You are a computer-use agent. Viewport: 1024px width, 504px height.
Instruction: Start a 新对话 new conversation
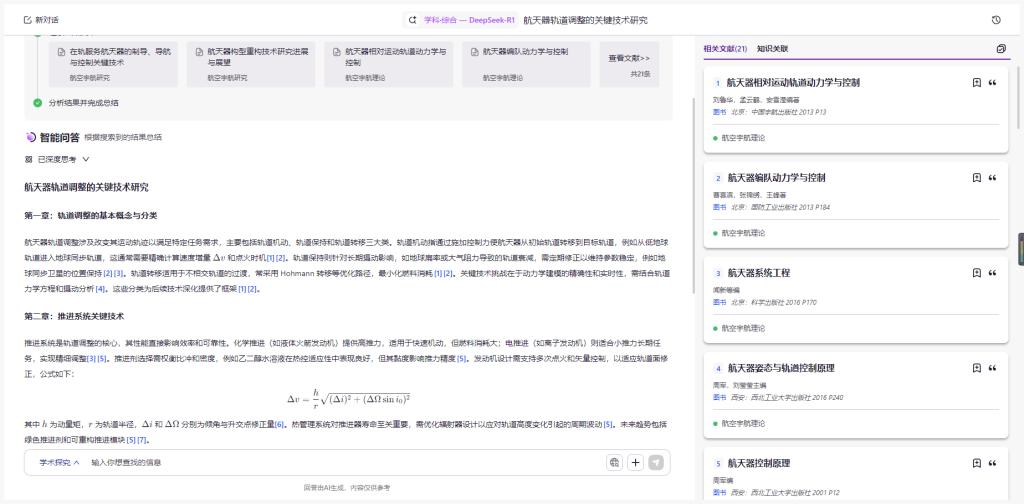(x=41, y=20)
